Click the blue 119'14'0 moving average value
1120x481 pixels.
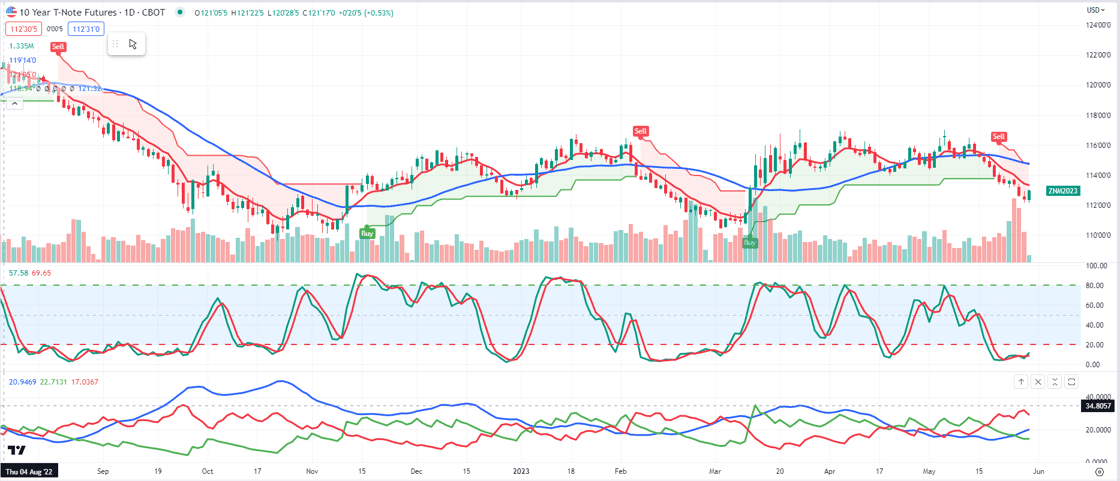23,60
